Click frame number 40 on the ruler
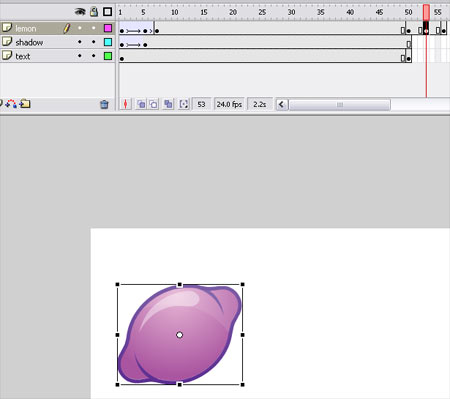Image resolution: width=450 pixels, height=399 pixels. tap(350, 12)
